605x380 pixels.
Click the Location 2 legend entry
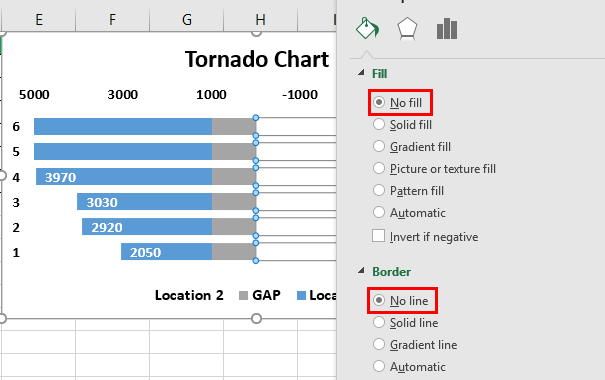189,295
